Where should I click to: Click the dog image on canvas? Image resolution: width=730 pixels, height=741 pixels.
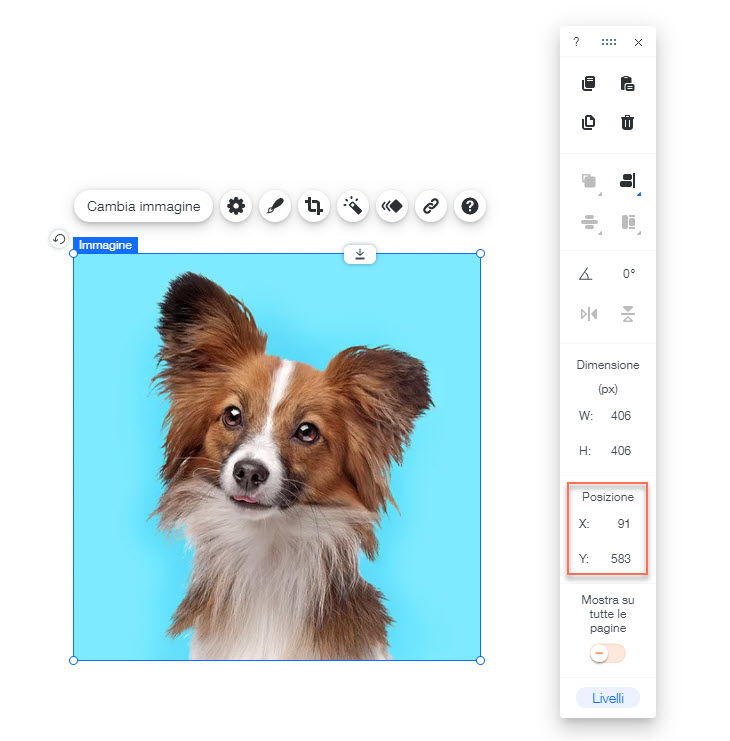tap(277, 457)
